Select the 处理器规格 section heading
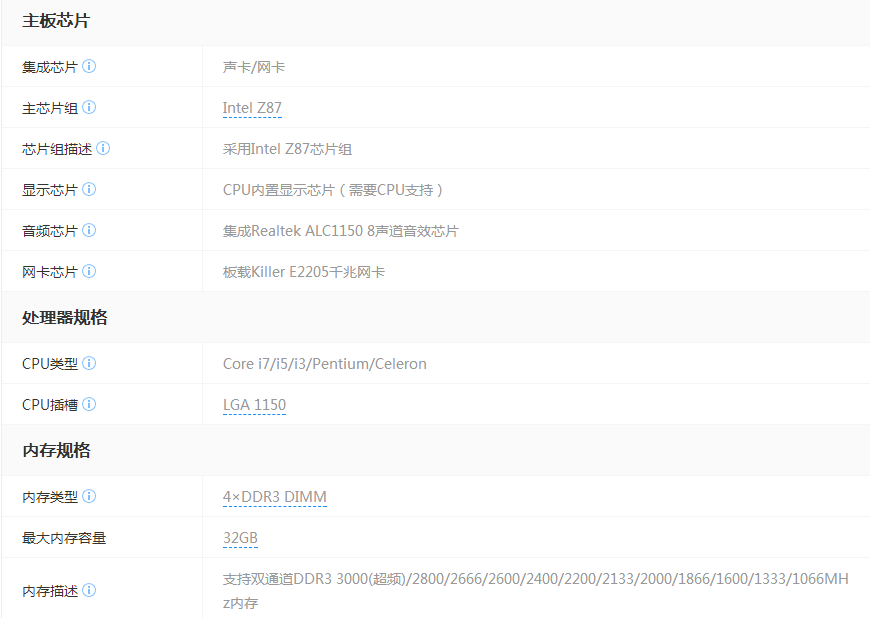 [64, 318]
